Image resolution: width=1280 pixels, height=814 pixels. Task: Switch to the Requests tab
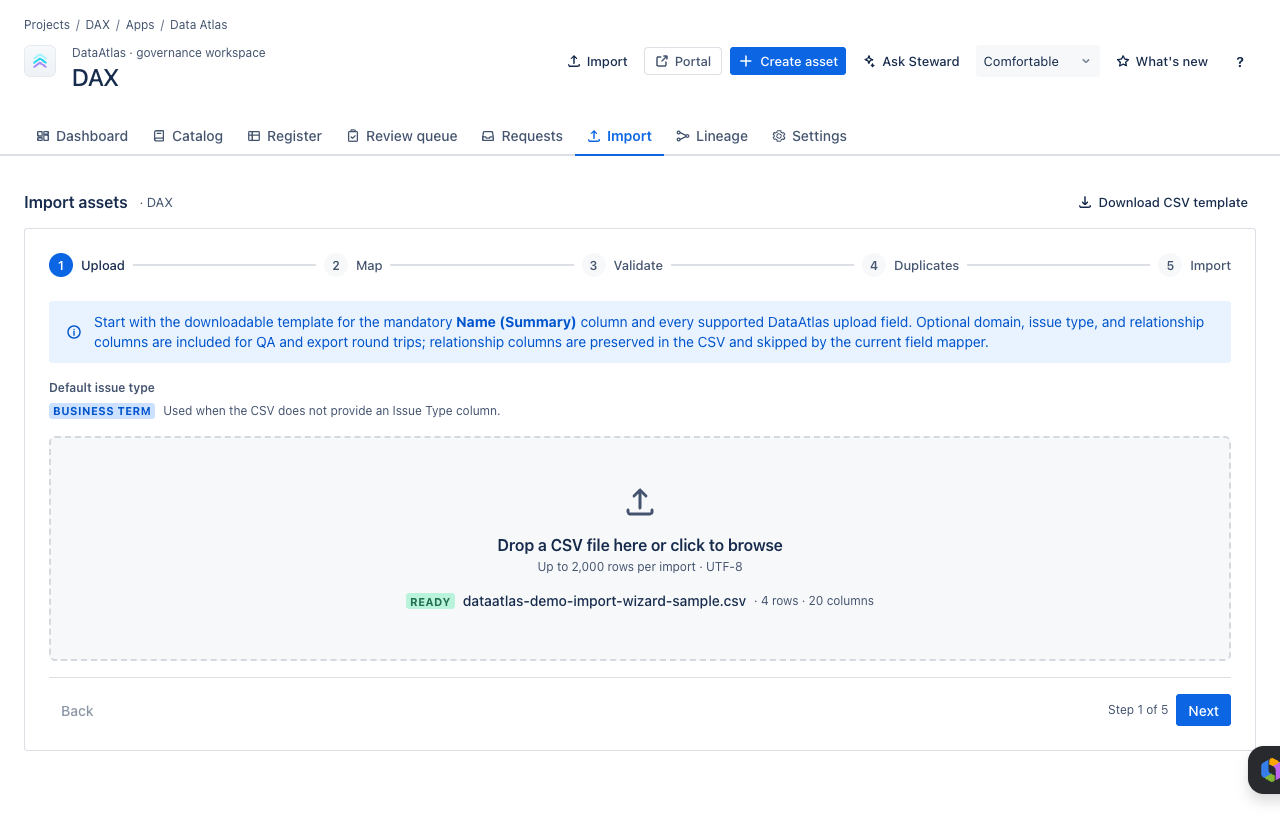pos(522,136)
